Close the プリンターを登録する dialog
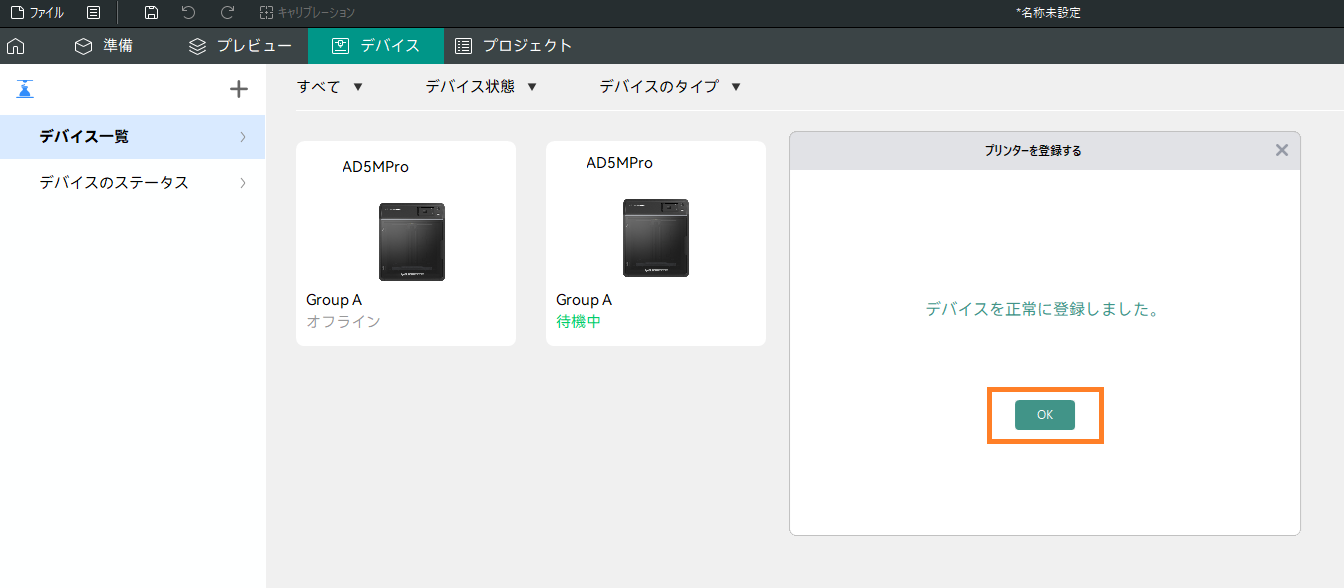 click(x=1282, y=150)
